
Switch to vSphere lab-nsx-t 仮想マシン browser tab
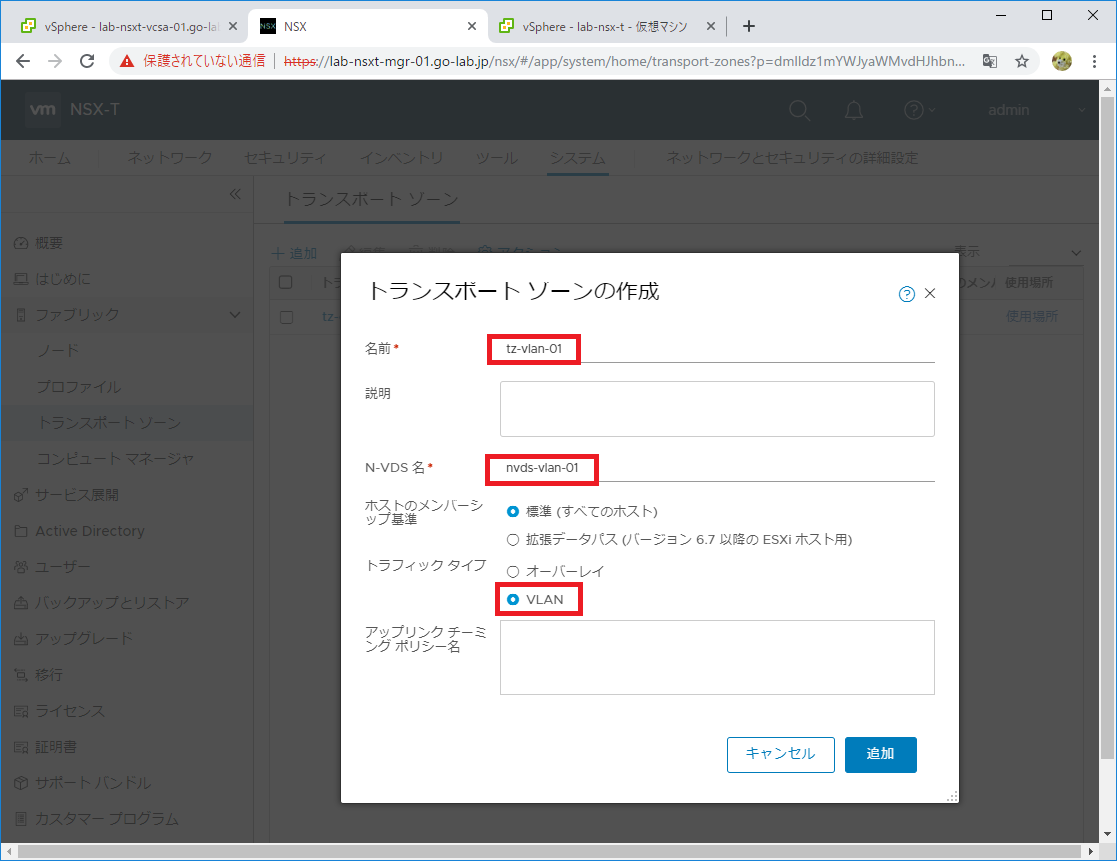604,26
